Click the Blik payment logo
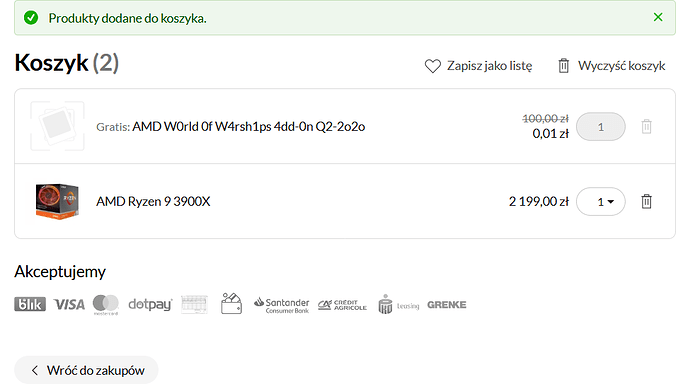The width and height of the screenshot is (690, 384). pos(30,304)
